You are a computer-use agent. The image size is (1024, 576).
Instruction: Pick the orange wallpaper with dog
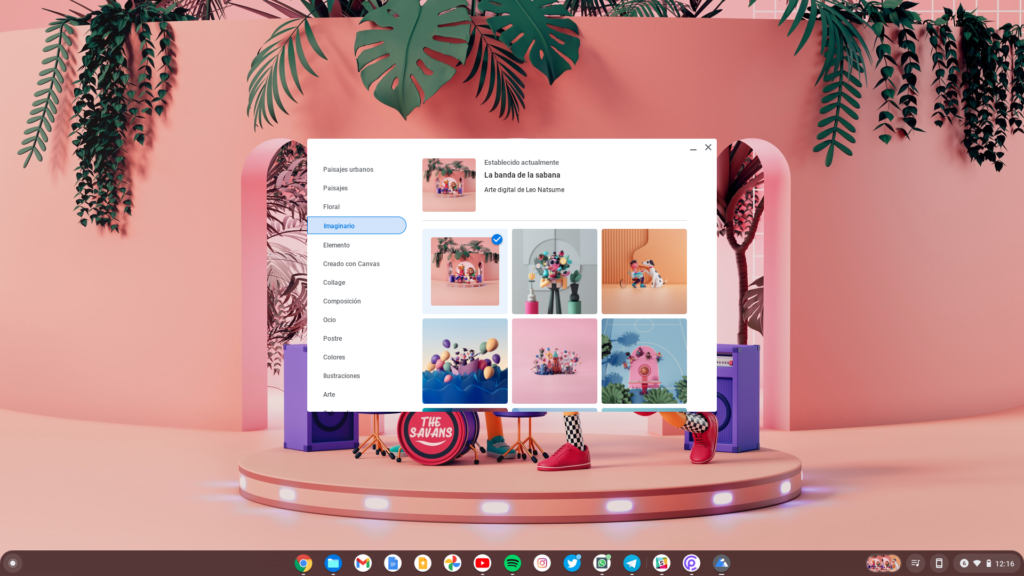[644, 271]
